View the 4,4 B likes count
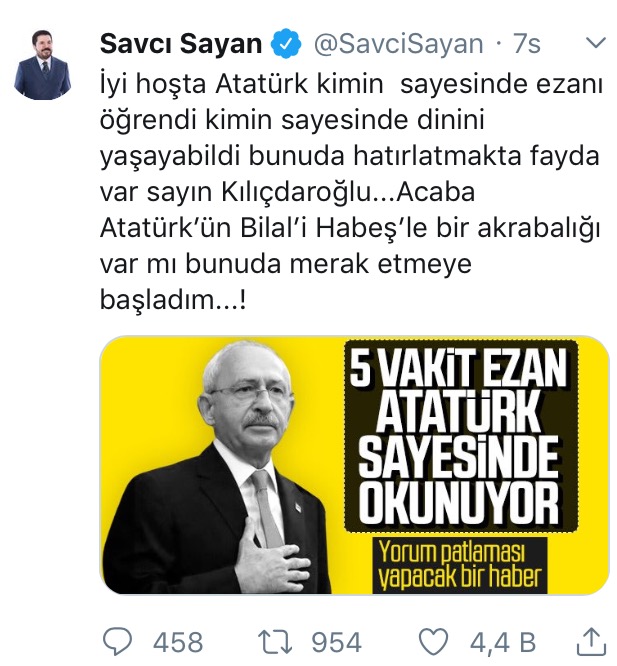617x666 pixels. click(503, 642)
